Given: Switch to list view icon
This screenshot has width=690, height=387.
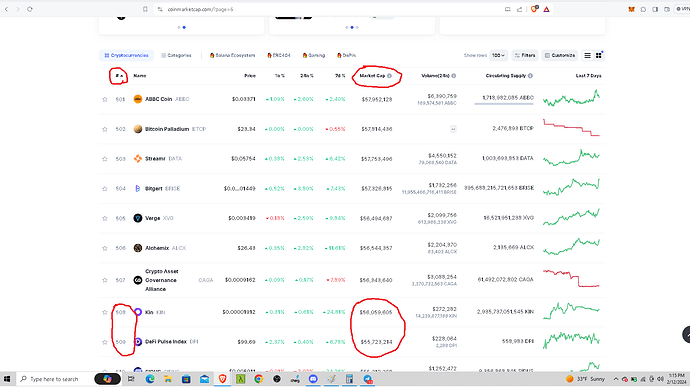Looking at the screenshot, I should 587,55.
